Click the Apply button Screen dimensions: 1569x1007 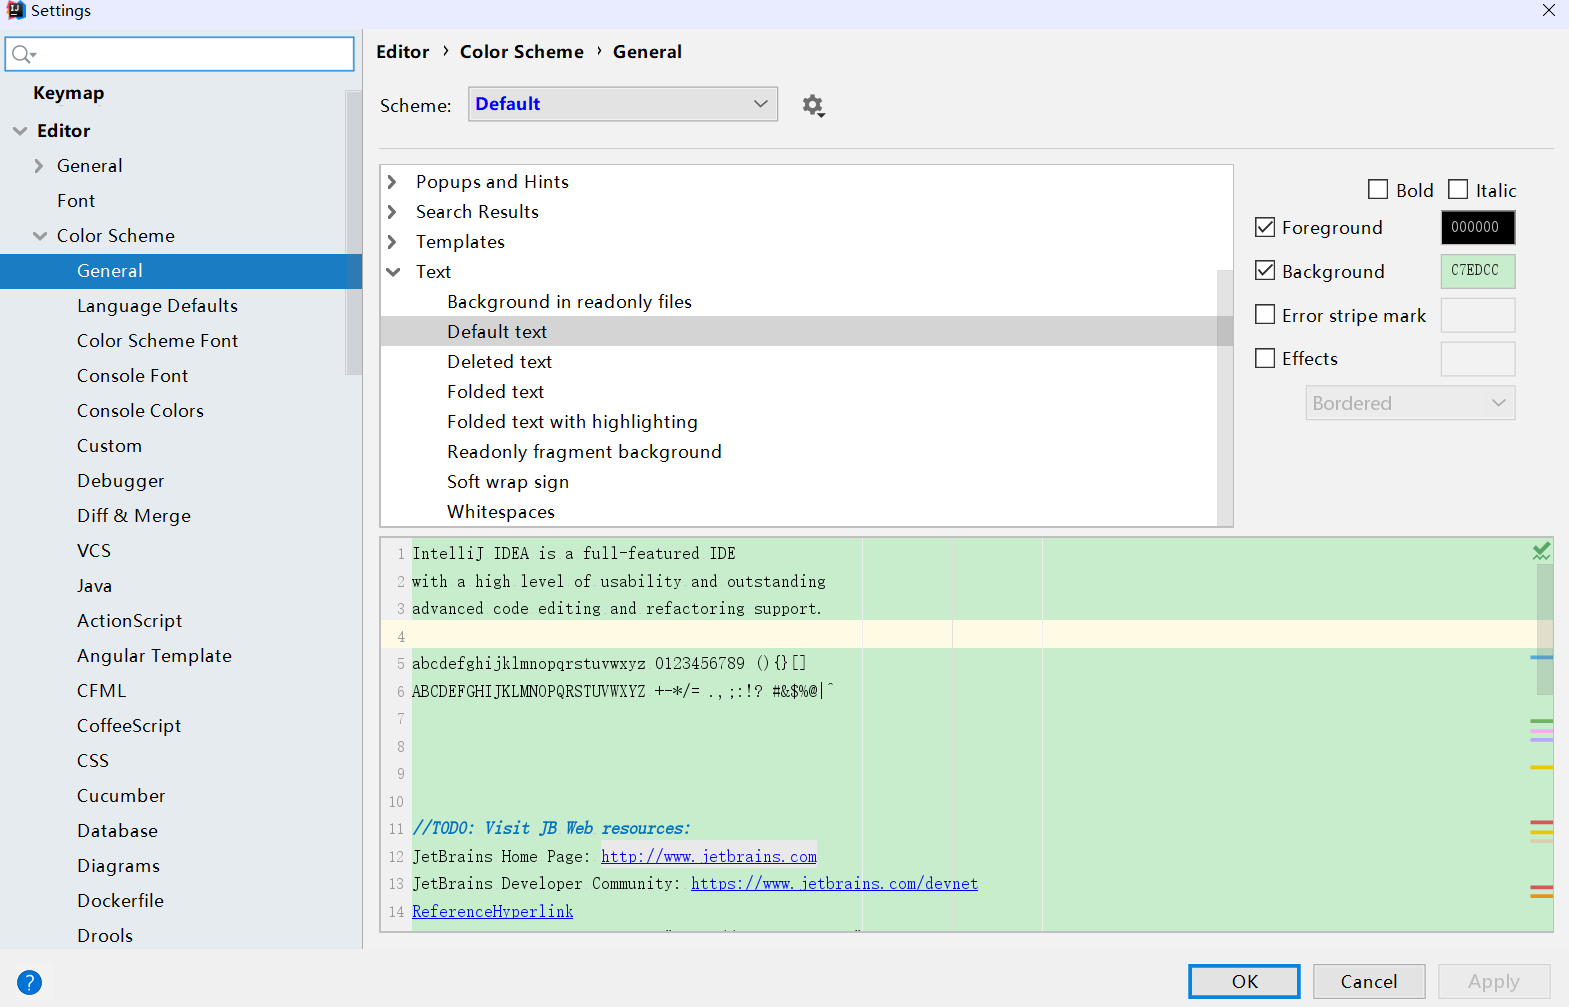pyautogui.click(x=1494, y=981)
